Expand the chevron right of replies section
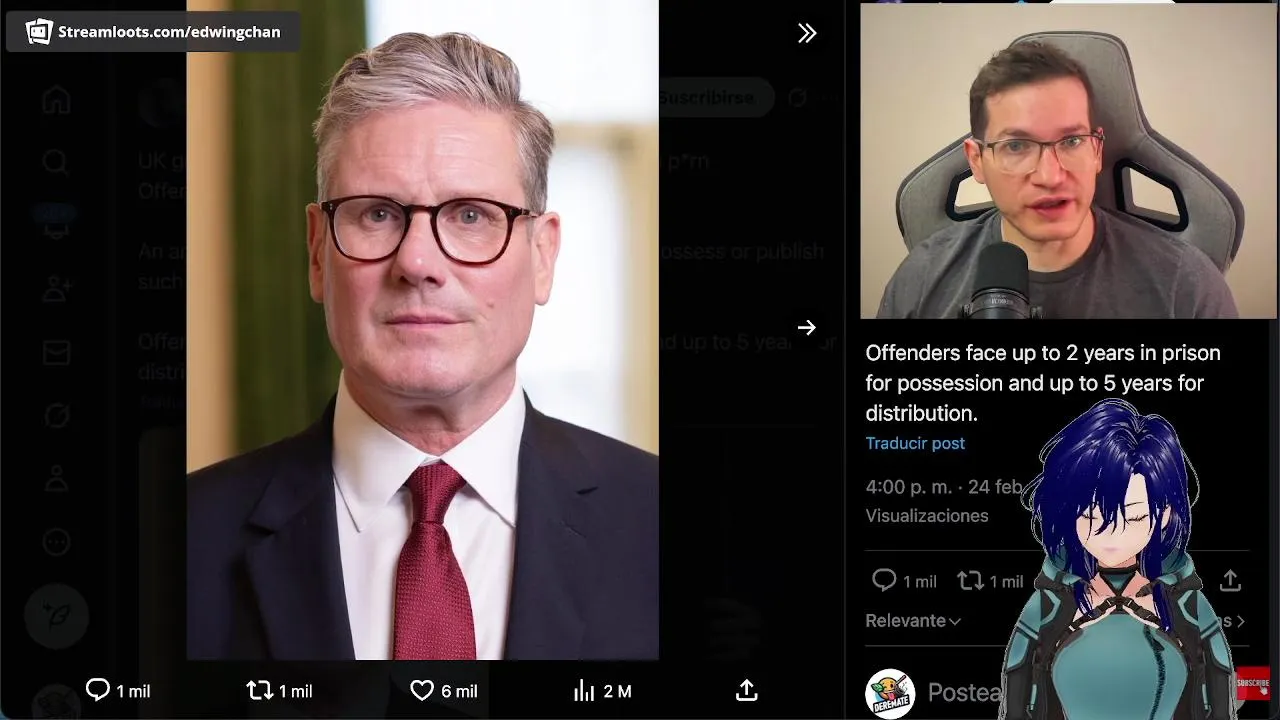This screenshot has width=1280, height=720. pyautogui.click(x=1240, y=621)
